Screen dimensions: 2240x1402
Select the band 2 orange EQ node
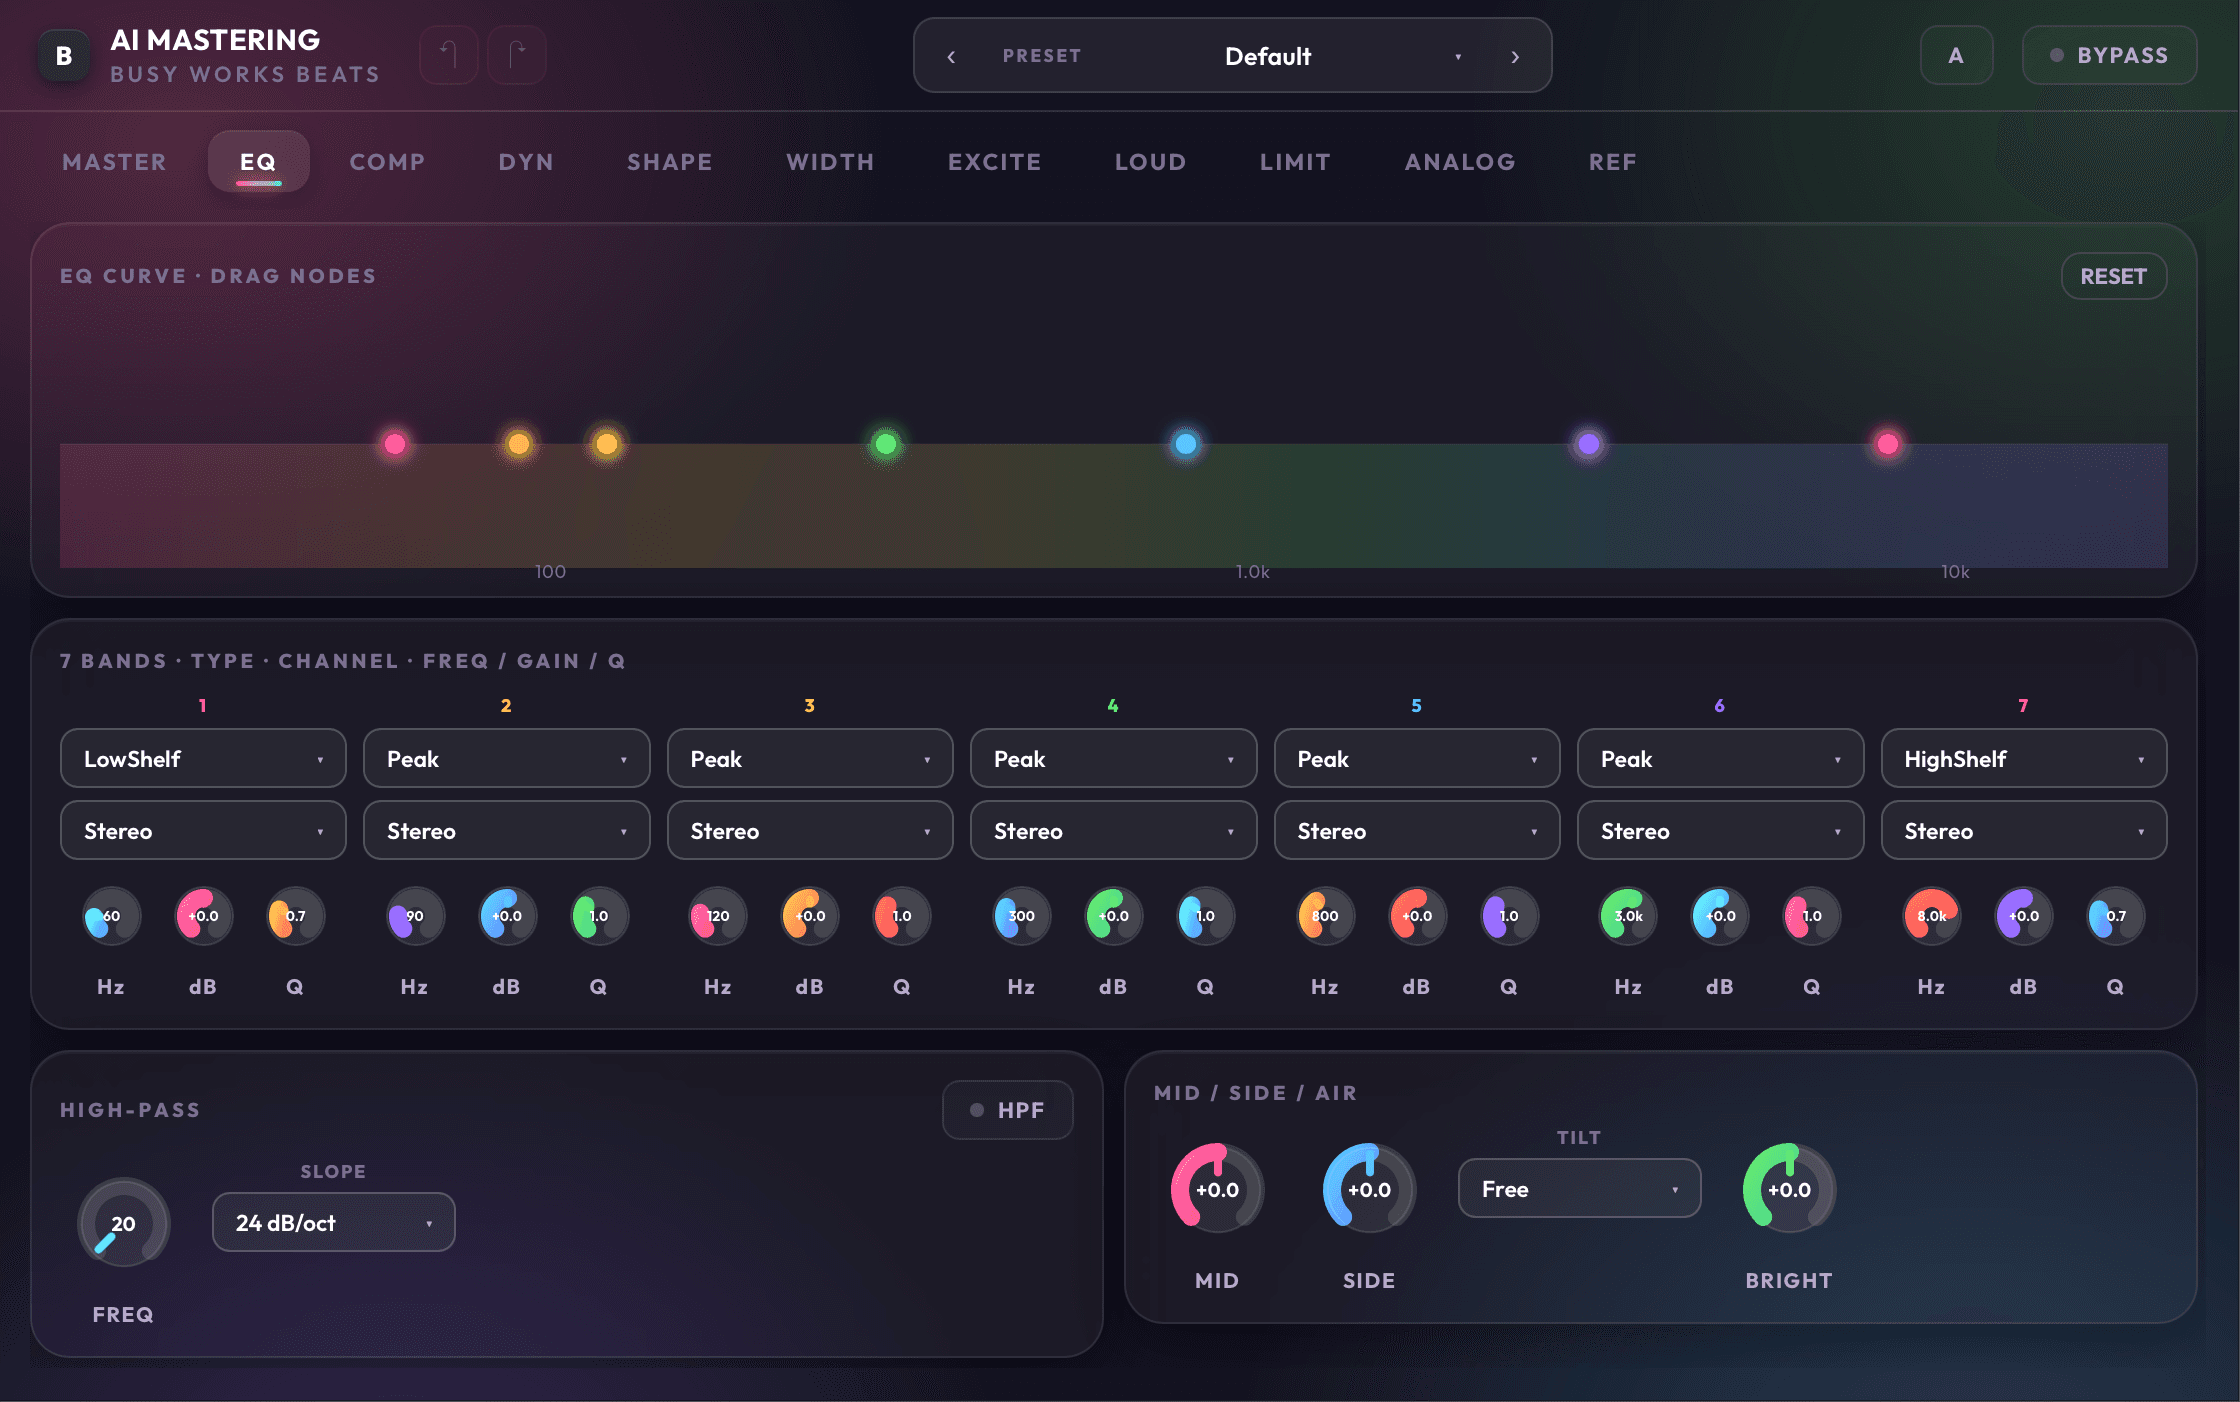click(x=518, y=444)
